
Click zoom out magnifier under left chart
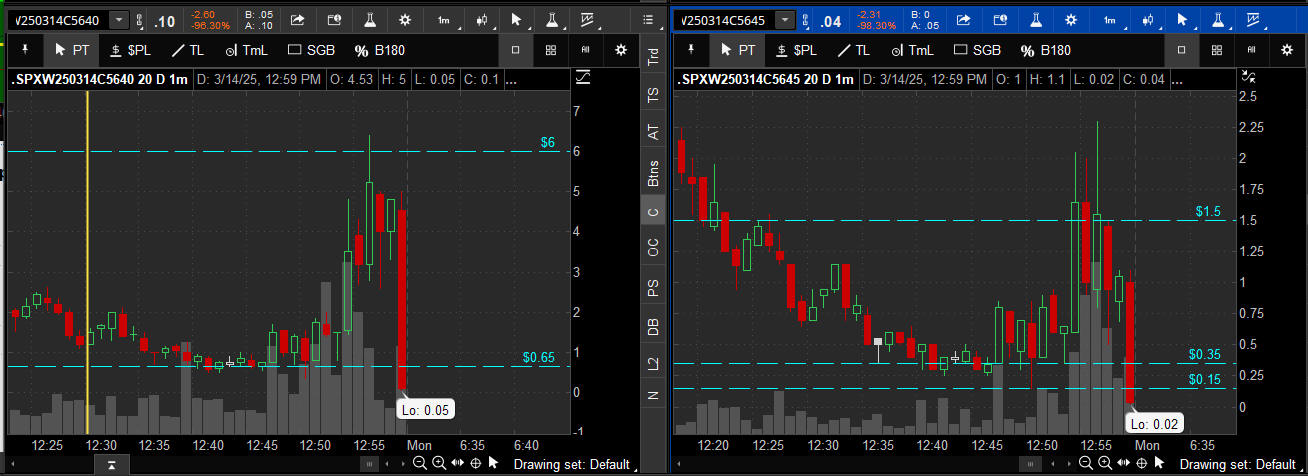click(x=420, y=463)
